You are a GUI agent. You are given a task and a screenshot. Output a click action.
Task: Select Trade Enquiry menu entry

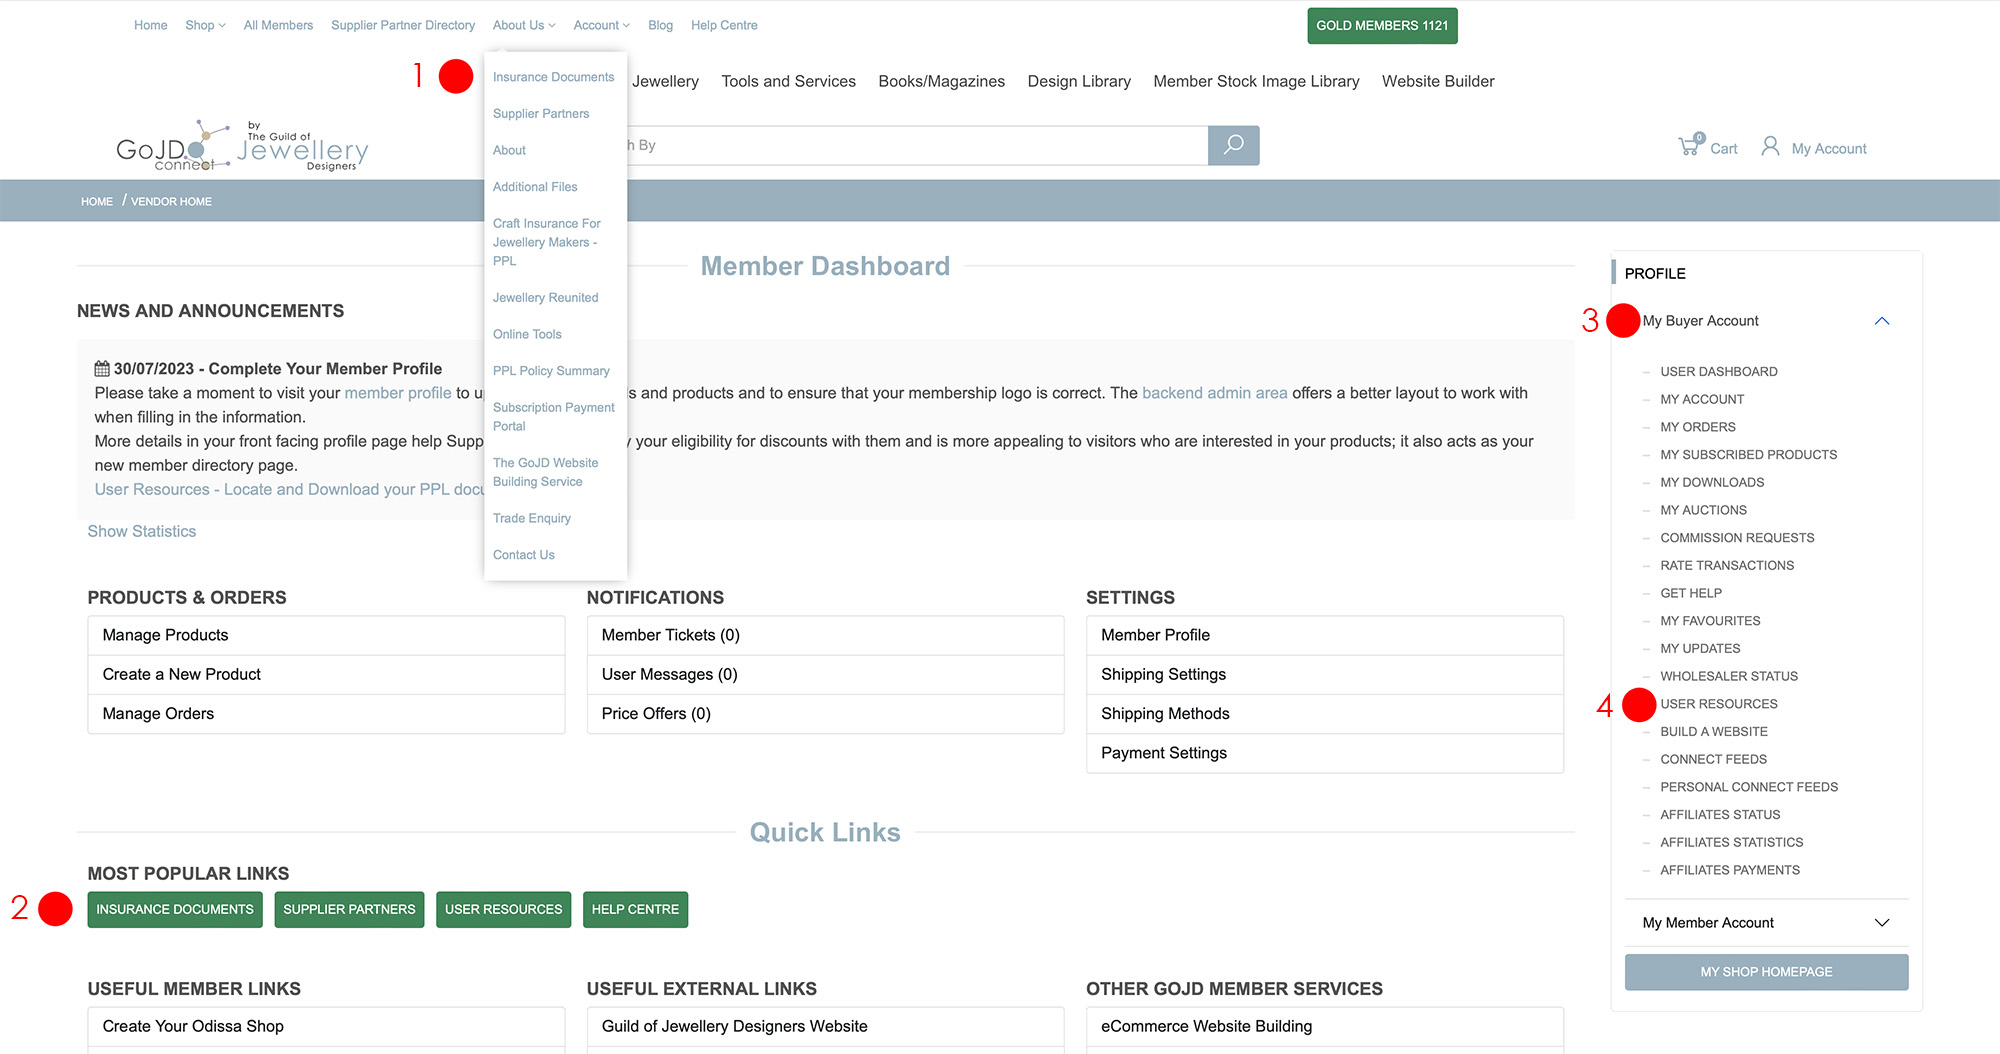point(532,518)
